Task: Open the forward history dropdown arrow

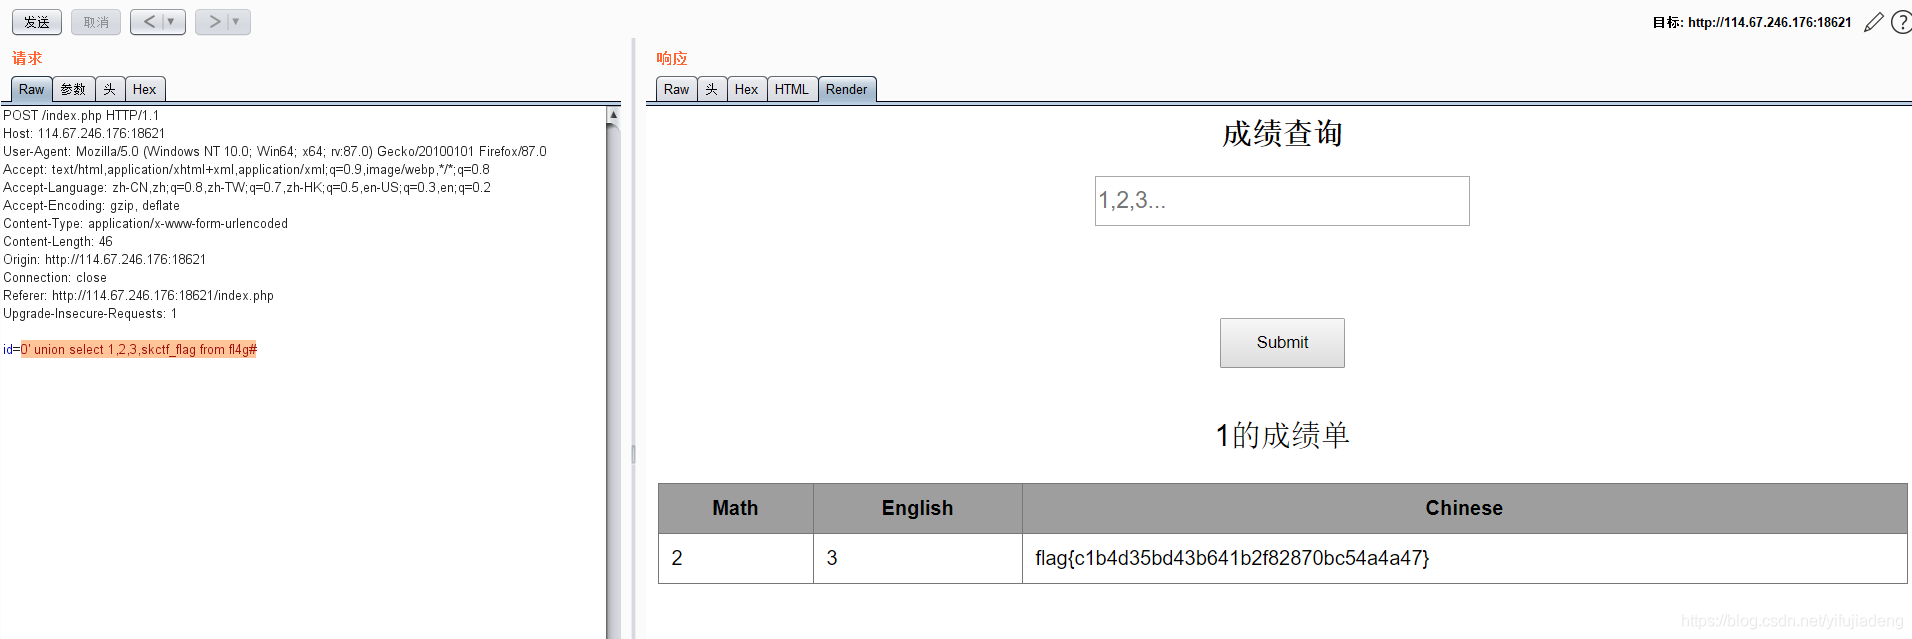Action: [237, 22]
